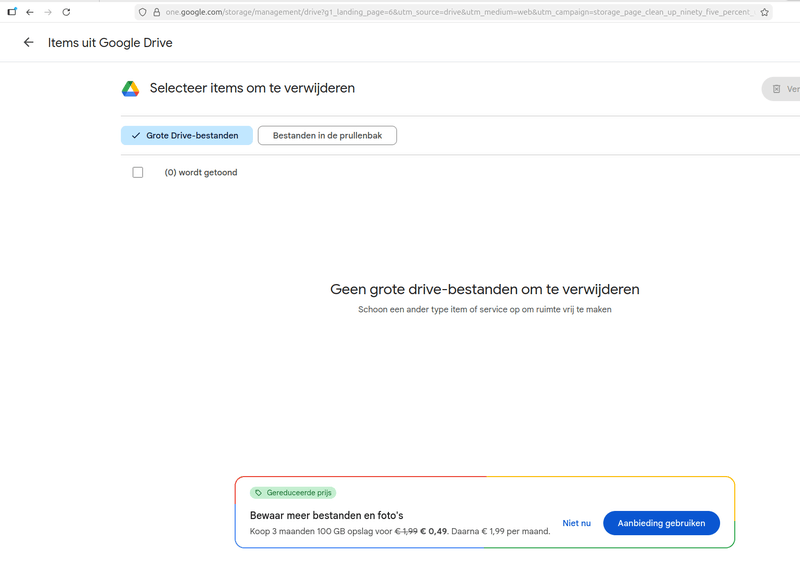The height and width of the screenshot is (562, 800).
Task: Go back using the browser back arrow
Action: tap(30, 12)
